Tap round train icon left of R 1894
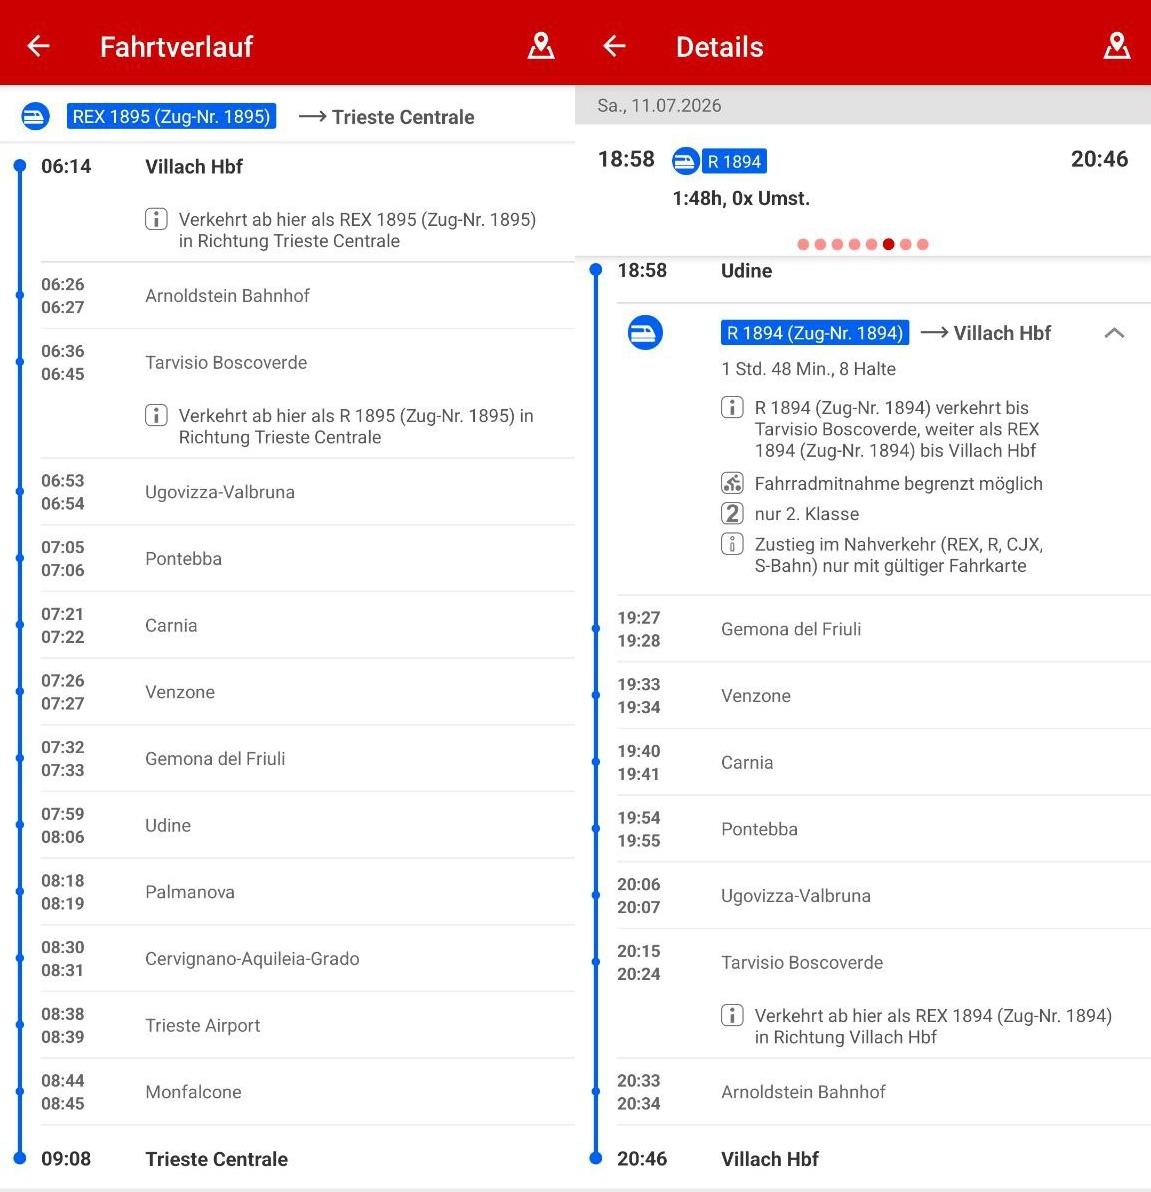This screenshot has width=1151, height=1192. point(645,333)
